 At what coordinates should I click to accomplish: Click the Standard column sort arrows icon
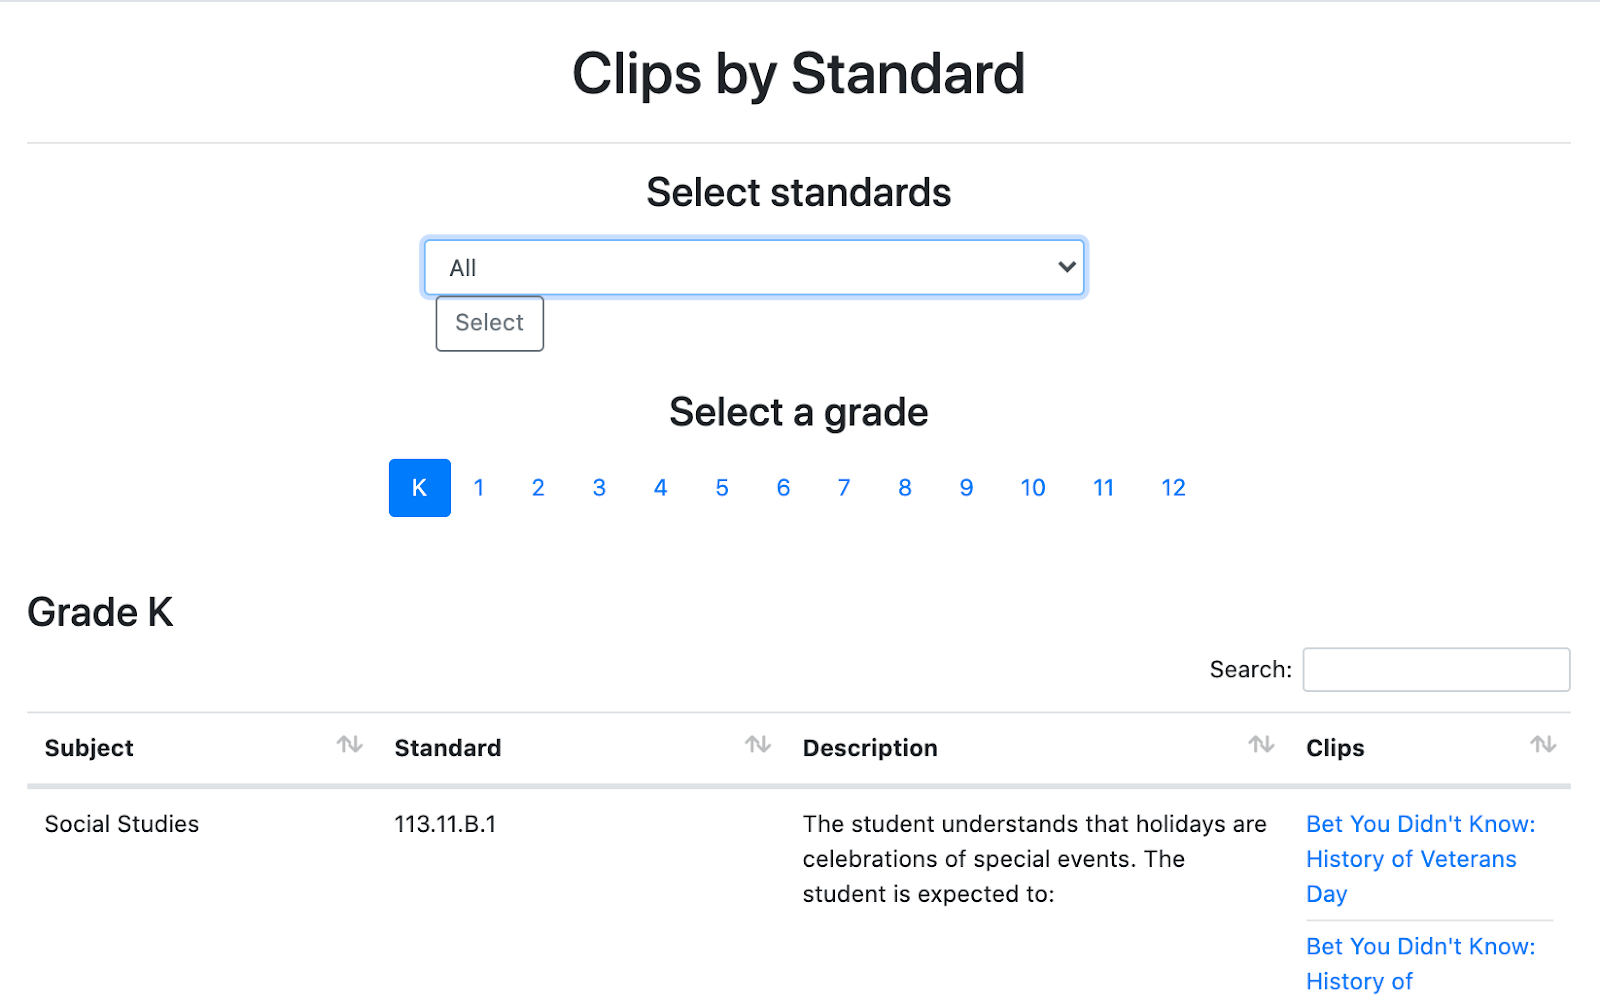click(758, 745)
